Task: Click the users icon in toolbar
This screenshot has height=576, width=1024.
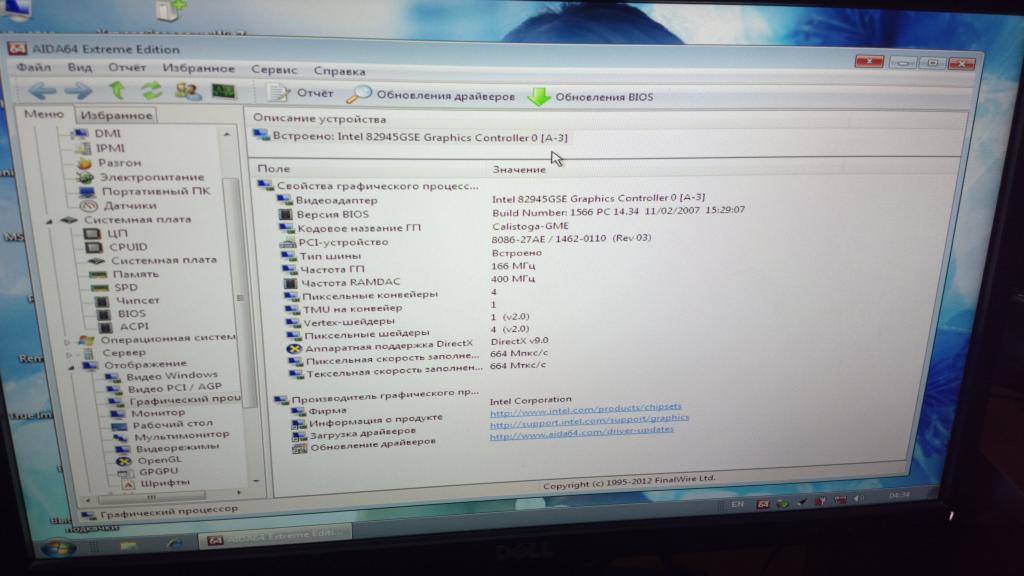Action: (187, 91)
